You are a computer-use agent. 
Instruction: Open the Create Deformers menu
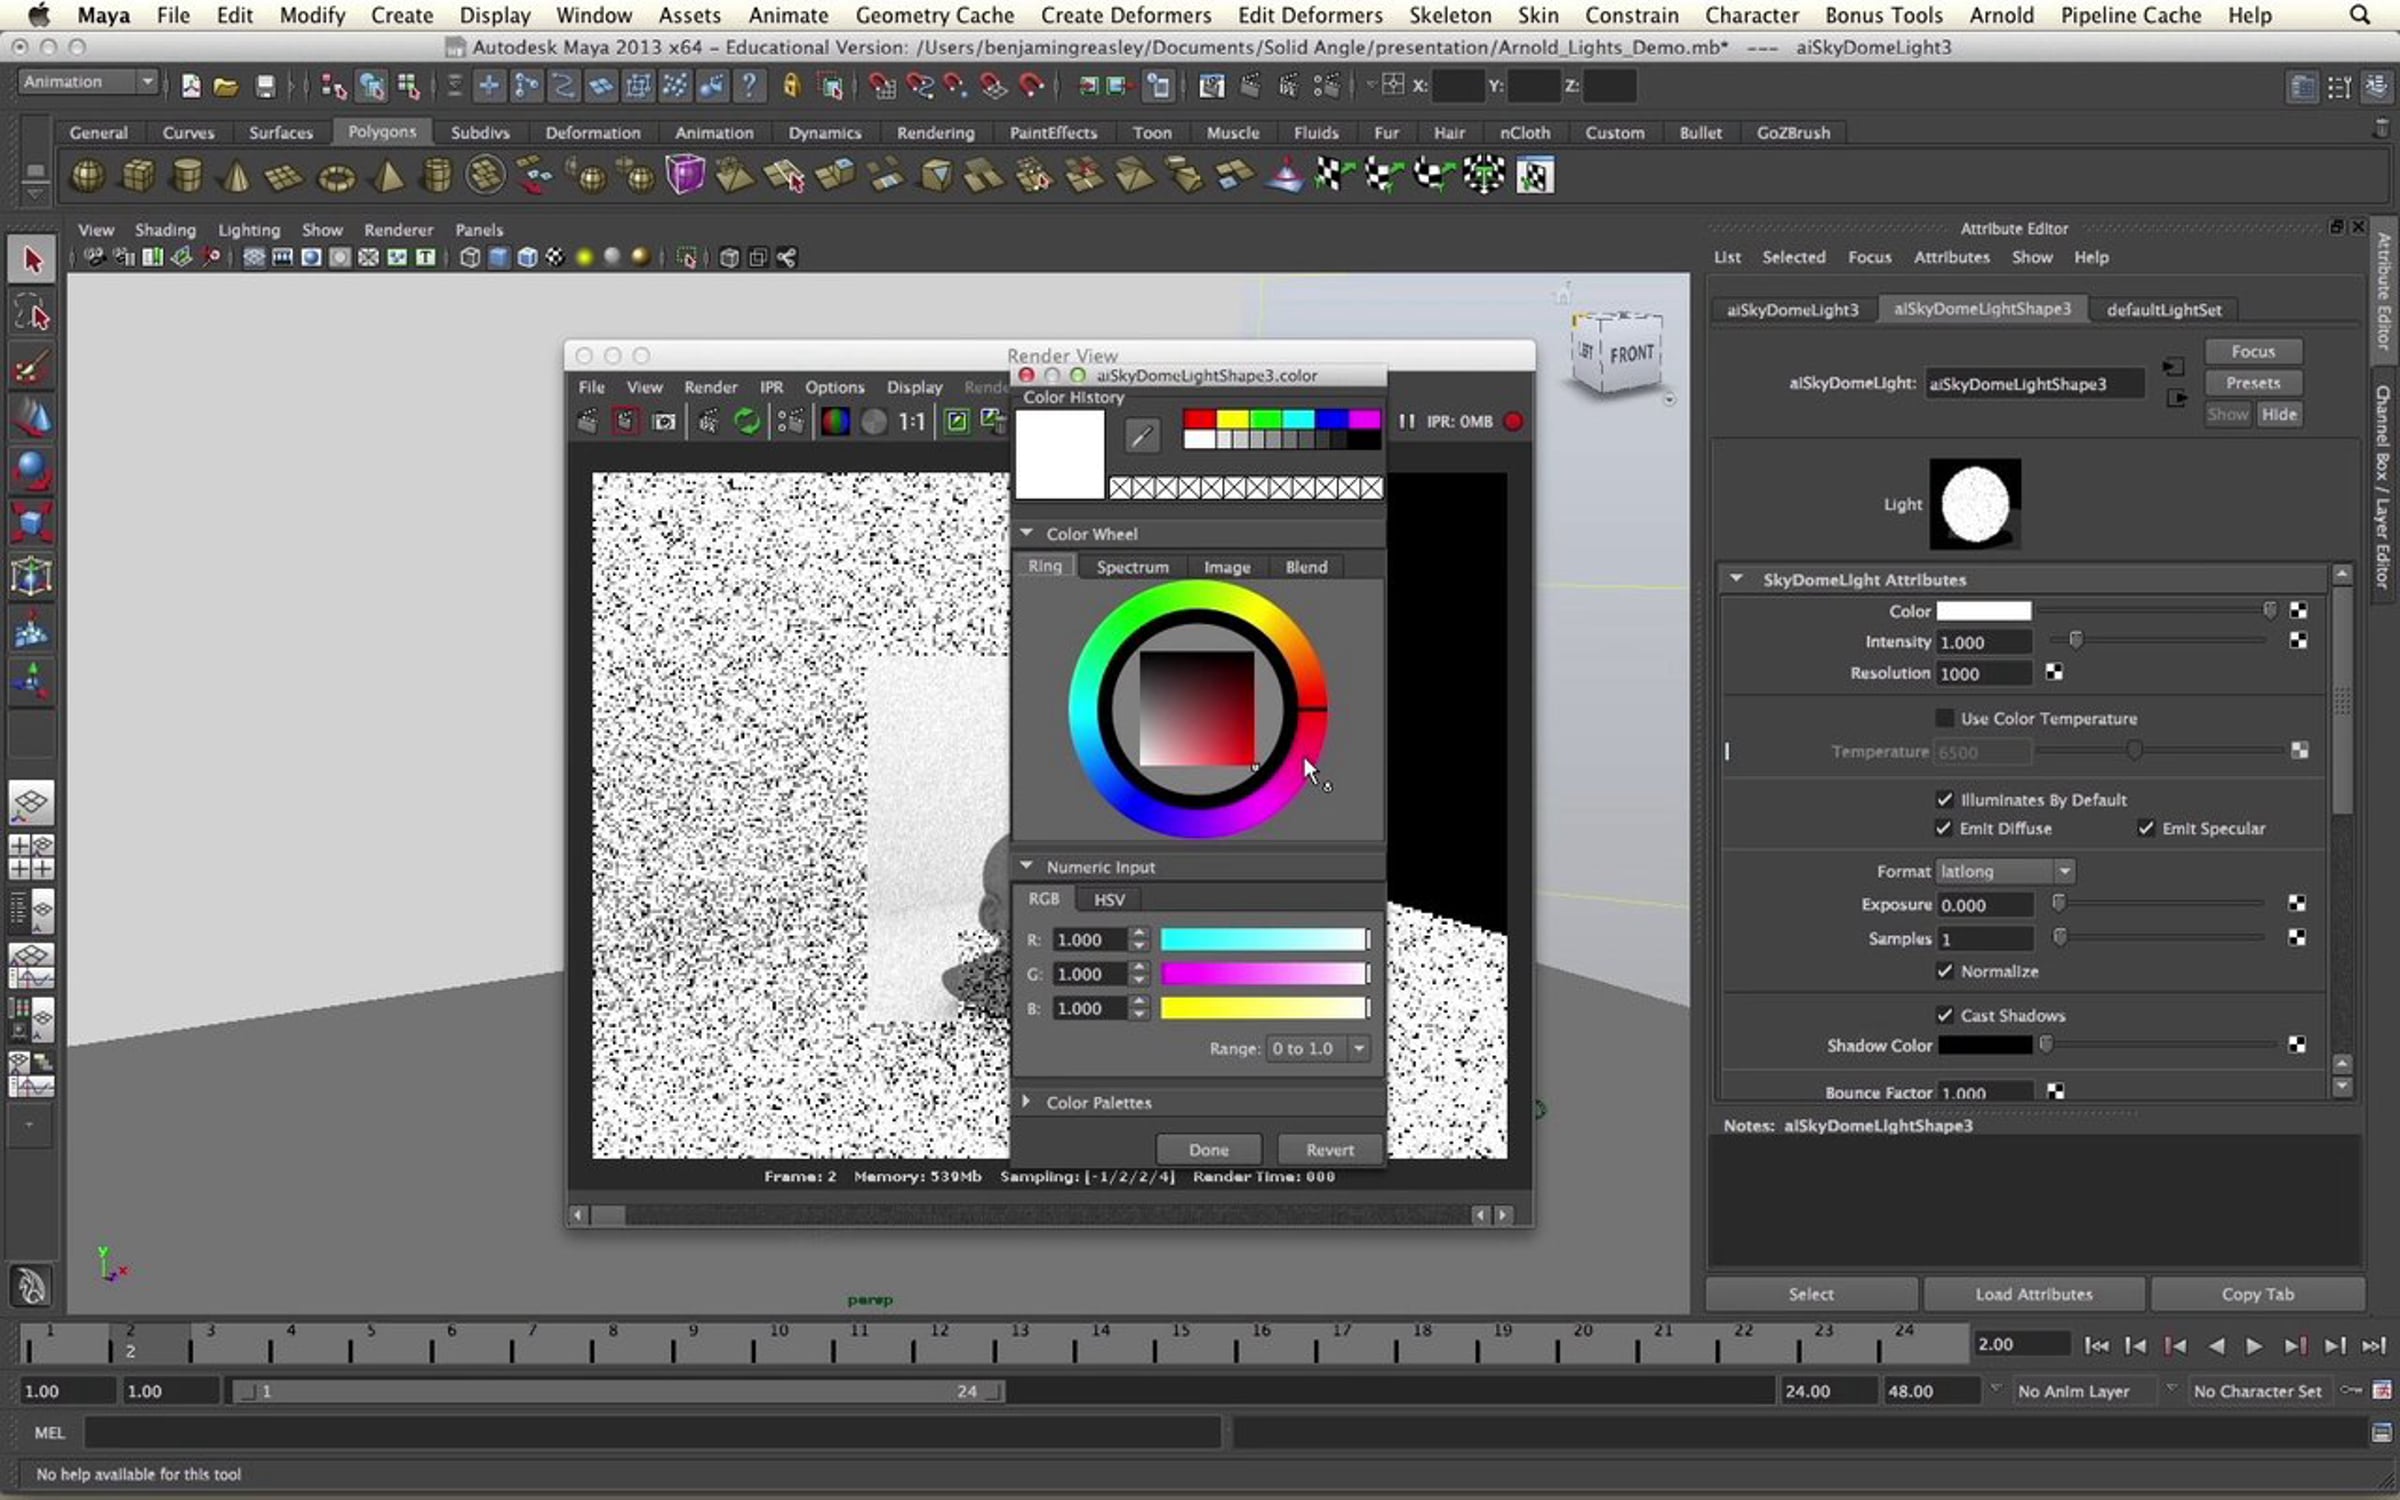(x=1125, y=15)
